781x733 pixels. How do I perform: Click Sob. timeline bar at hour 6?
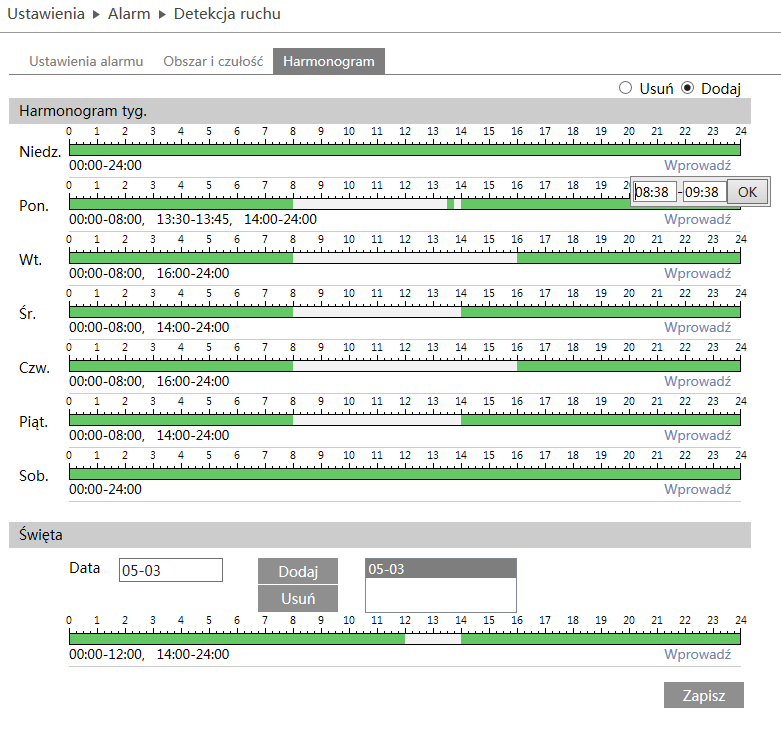pyautogui.click(x=237, y=474)
